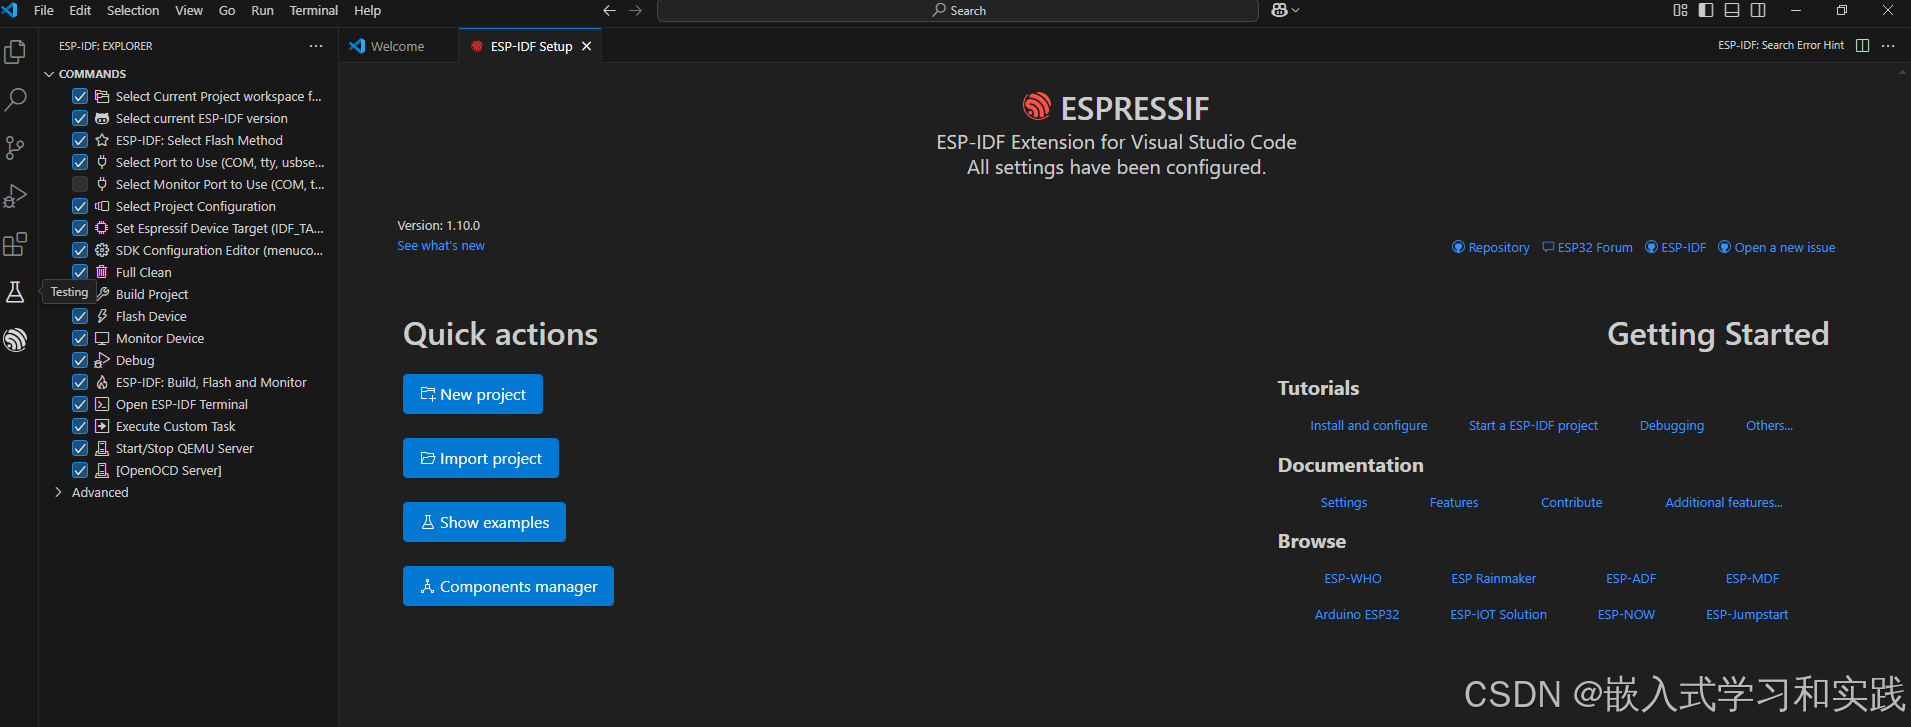The image size is (1911, 727).
Task: Open the Copilot chat icon in title bar
Action: tap(1279, 10)
